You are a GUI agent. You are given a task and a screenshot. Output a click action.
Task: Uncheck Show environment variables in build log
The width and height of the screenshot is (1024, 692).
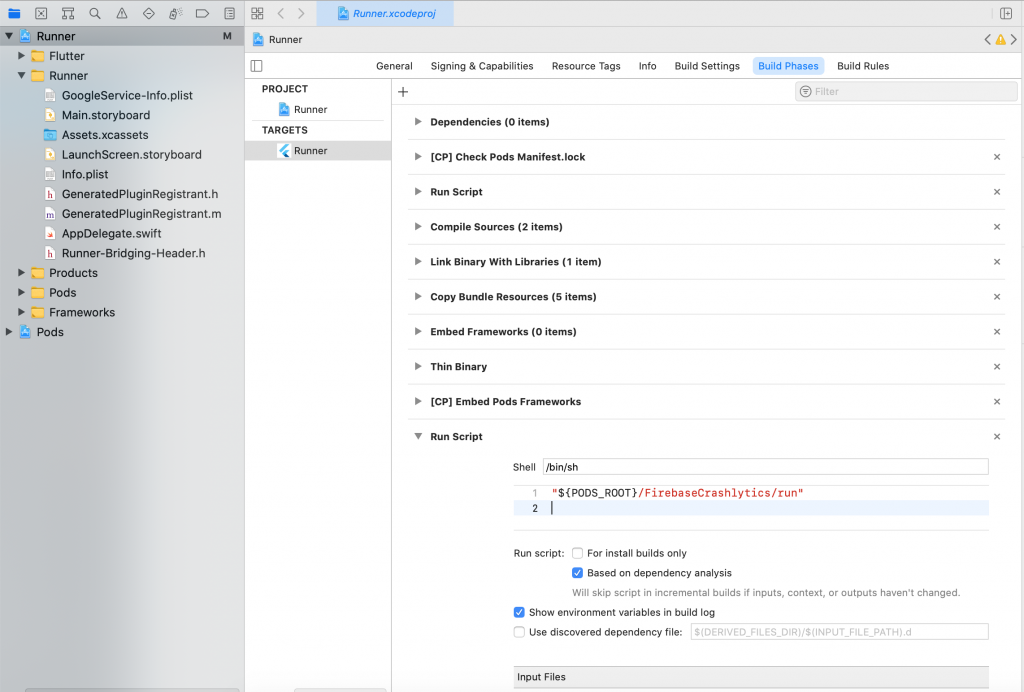tap(519, 612)
